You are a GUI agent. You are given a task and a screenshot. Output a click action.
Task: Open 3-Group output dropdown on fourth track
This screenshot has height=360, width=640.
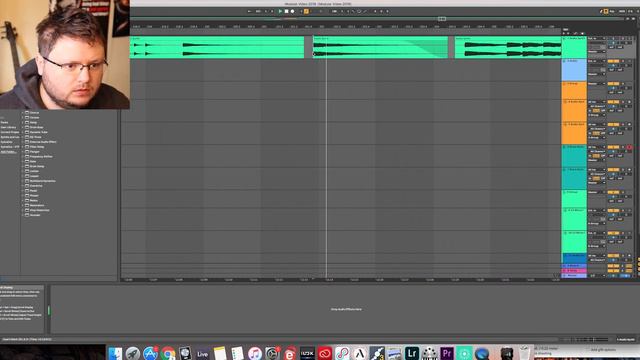click(x=596, y=115)
